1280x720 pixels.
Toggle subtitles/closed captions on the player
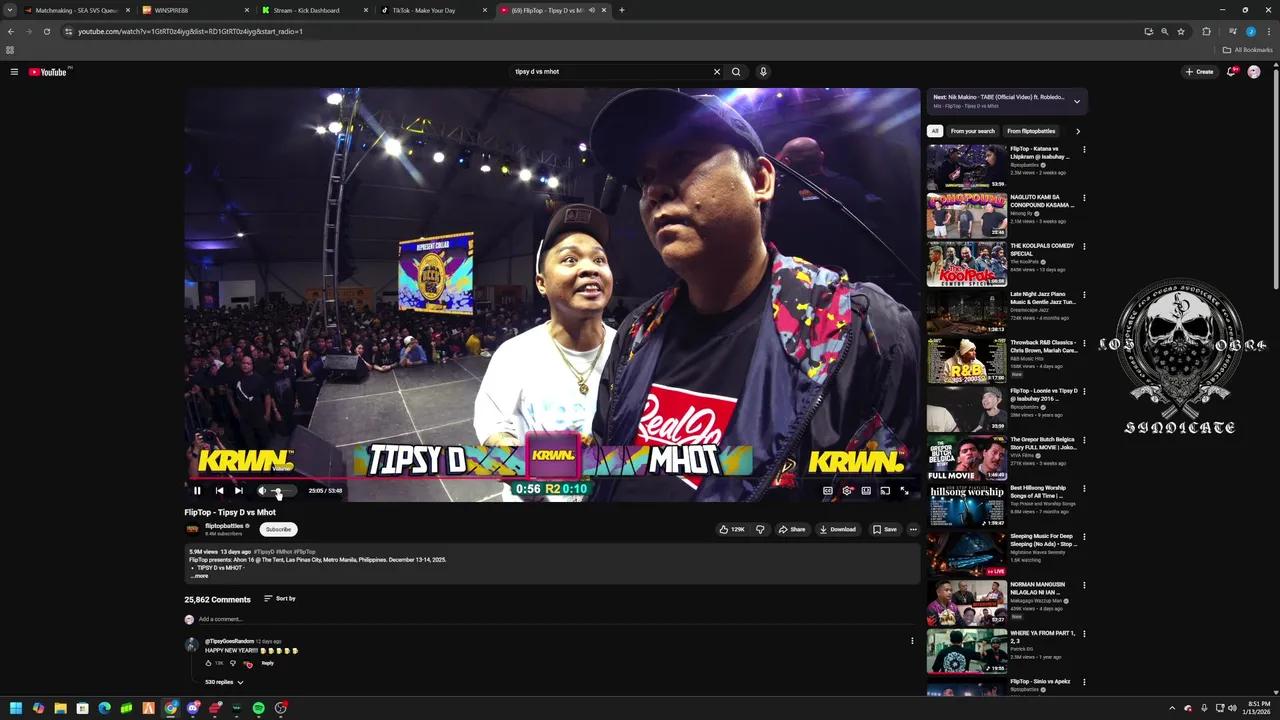[828, 491]
